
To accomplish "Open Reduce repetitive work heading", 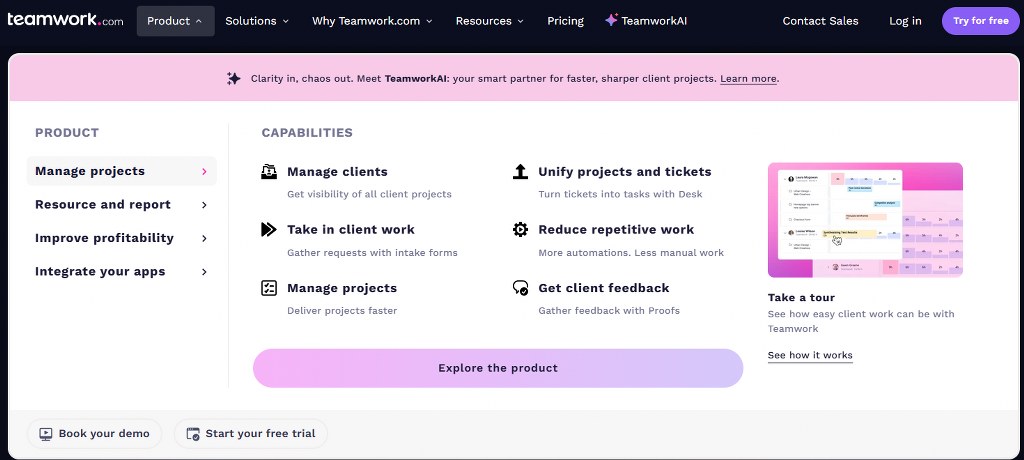I will click(616, 229).
